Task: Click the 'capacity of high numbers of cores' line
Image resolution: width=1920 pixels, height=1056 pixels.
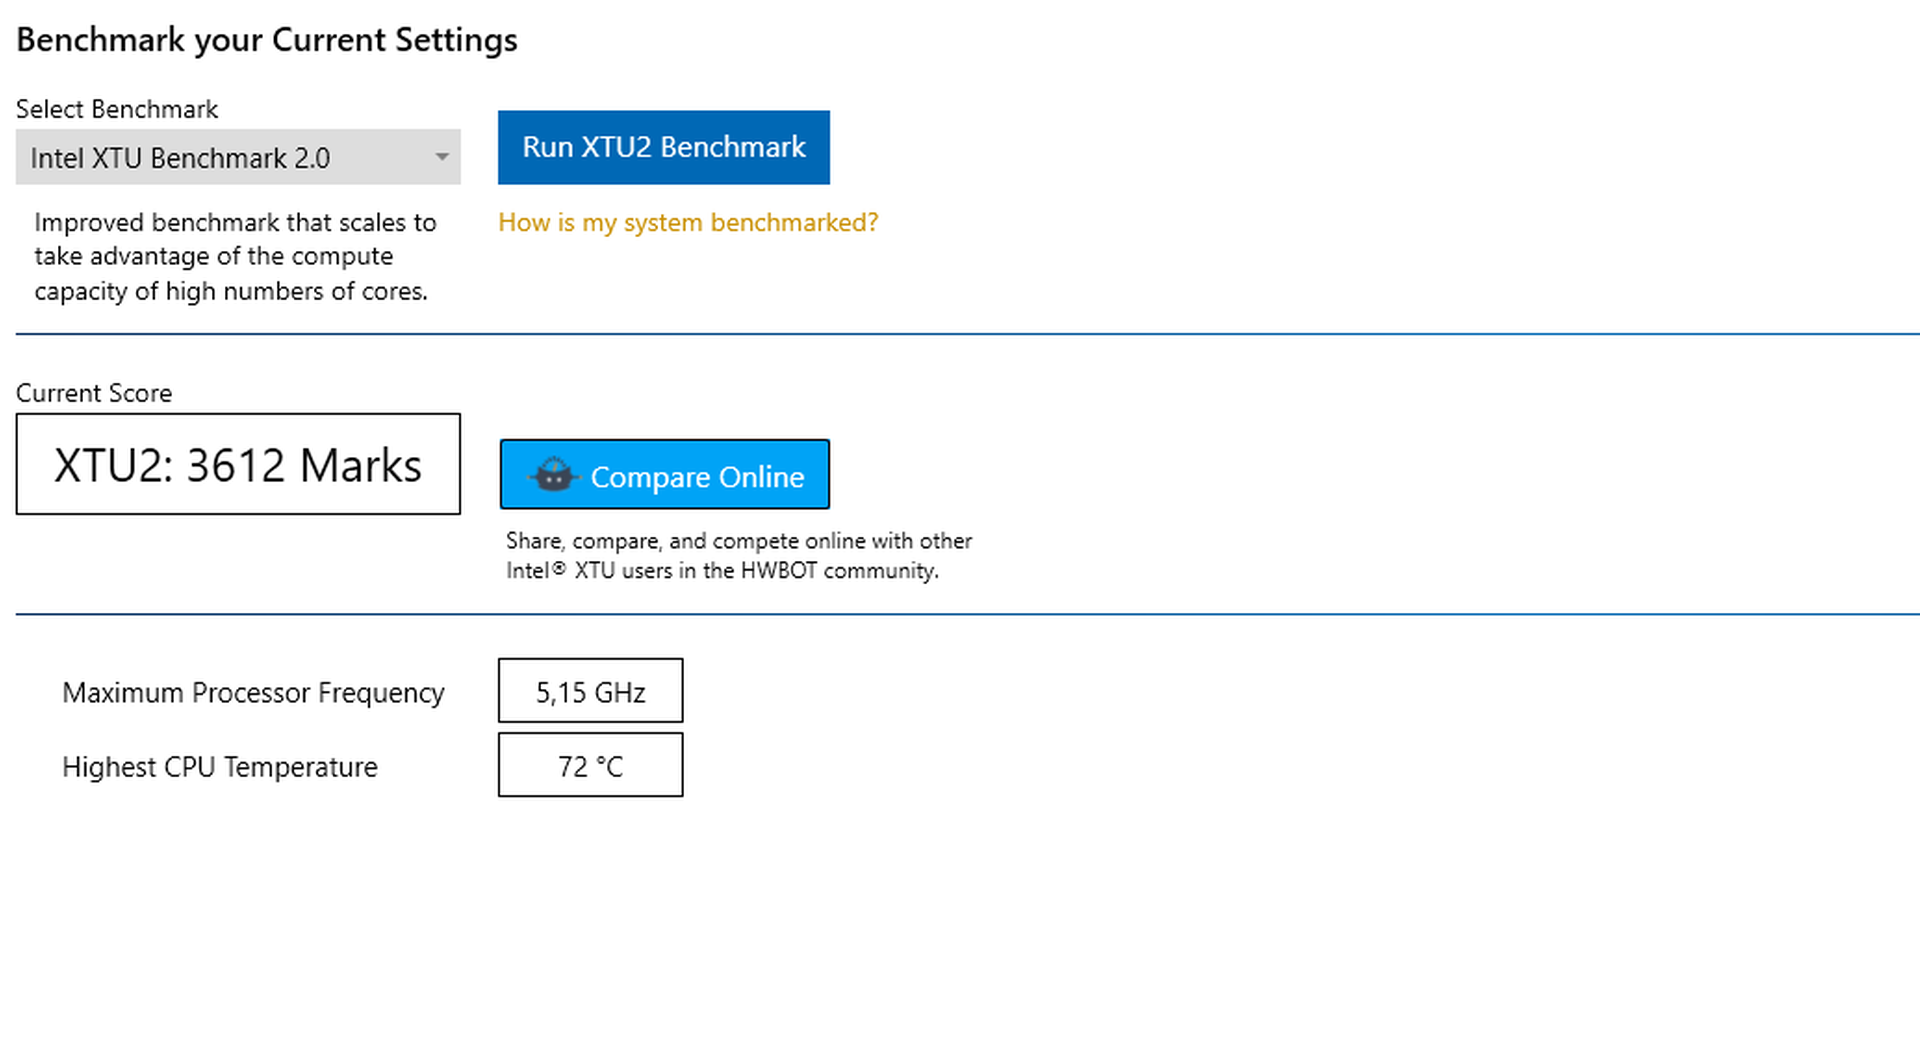Action: click(231, 291)
